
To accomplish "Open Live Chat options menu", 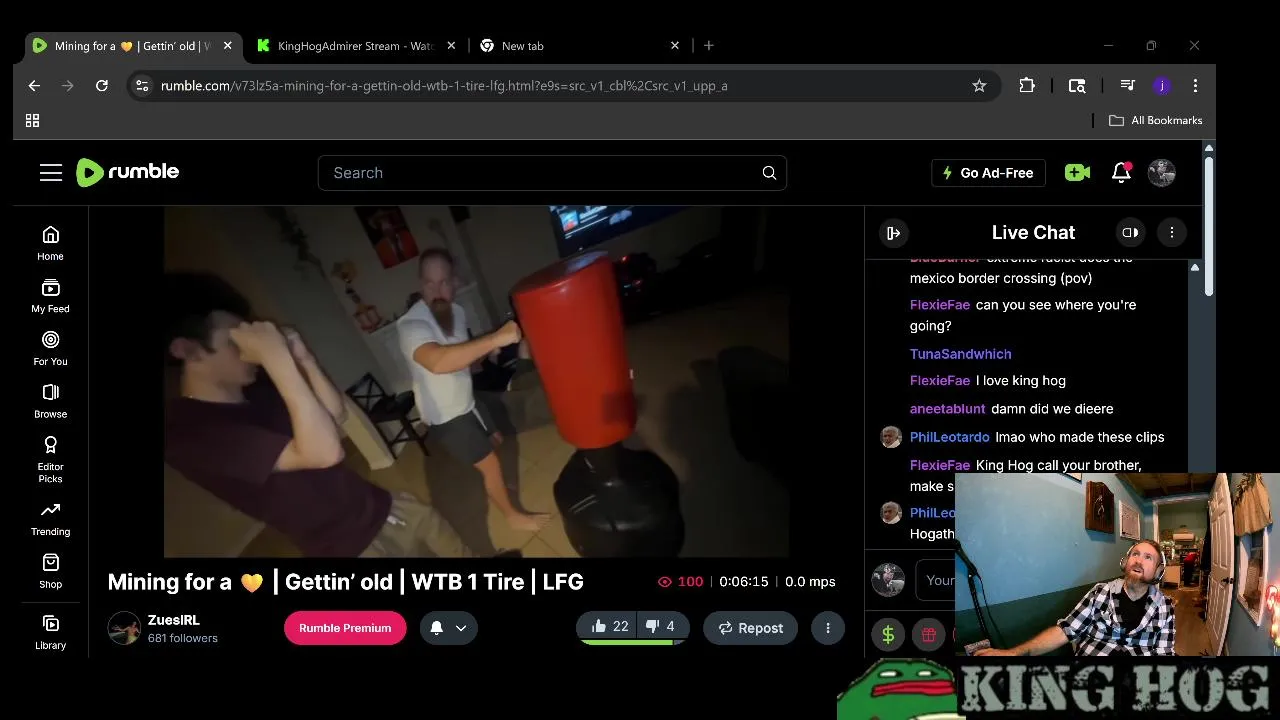I will pyautogui.click(x=1172, y=233).
